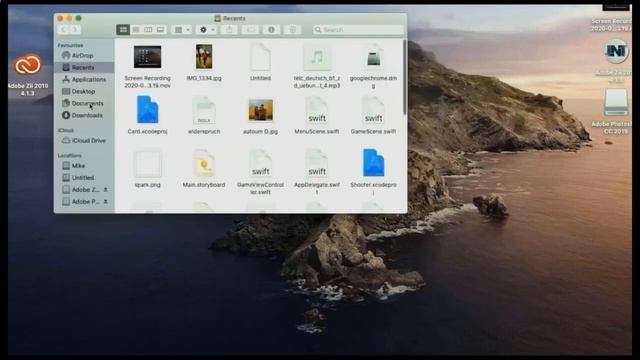The width and height of the screenshot is (640, 360).
Task: Click the Adobe Zii 2019 4.1.3 desktop icon
Action: 28,64
